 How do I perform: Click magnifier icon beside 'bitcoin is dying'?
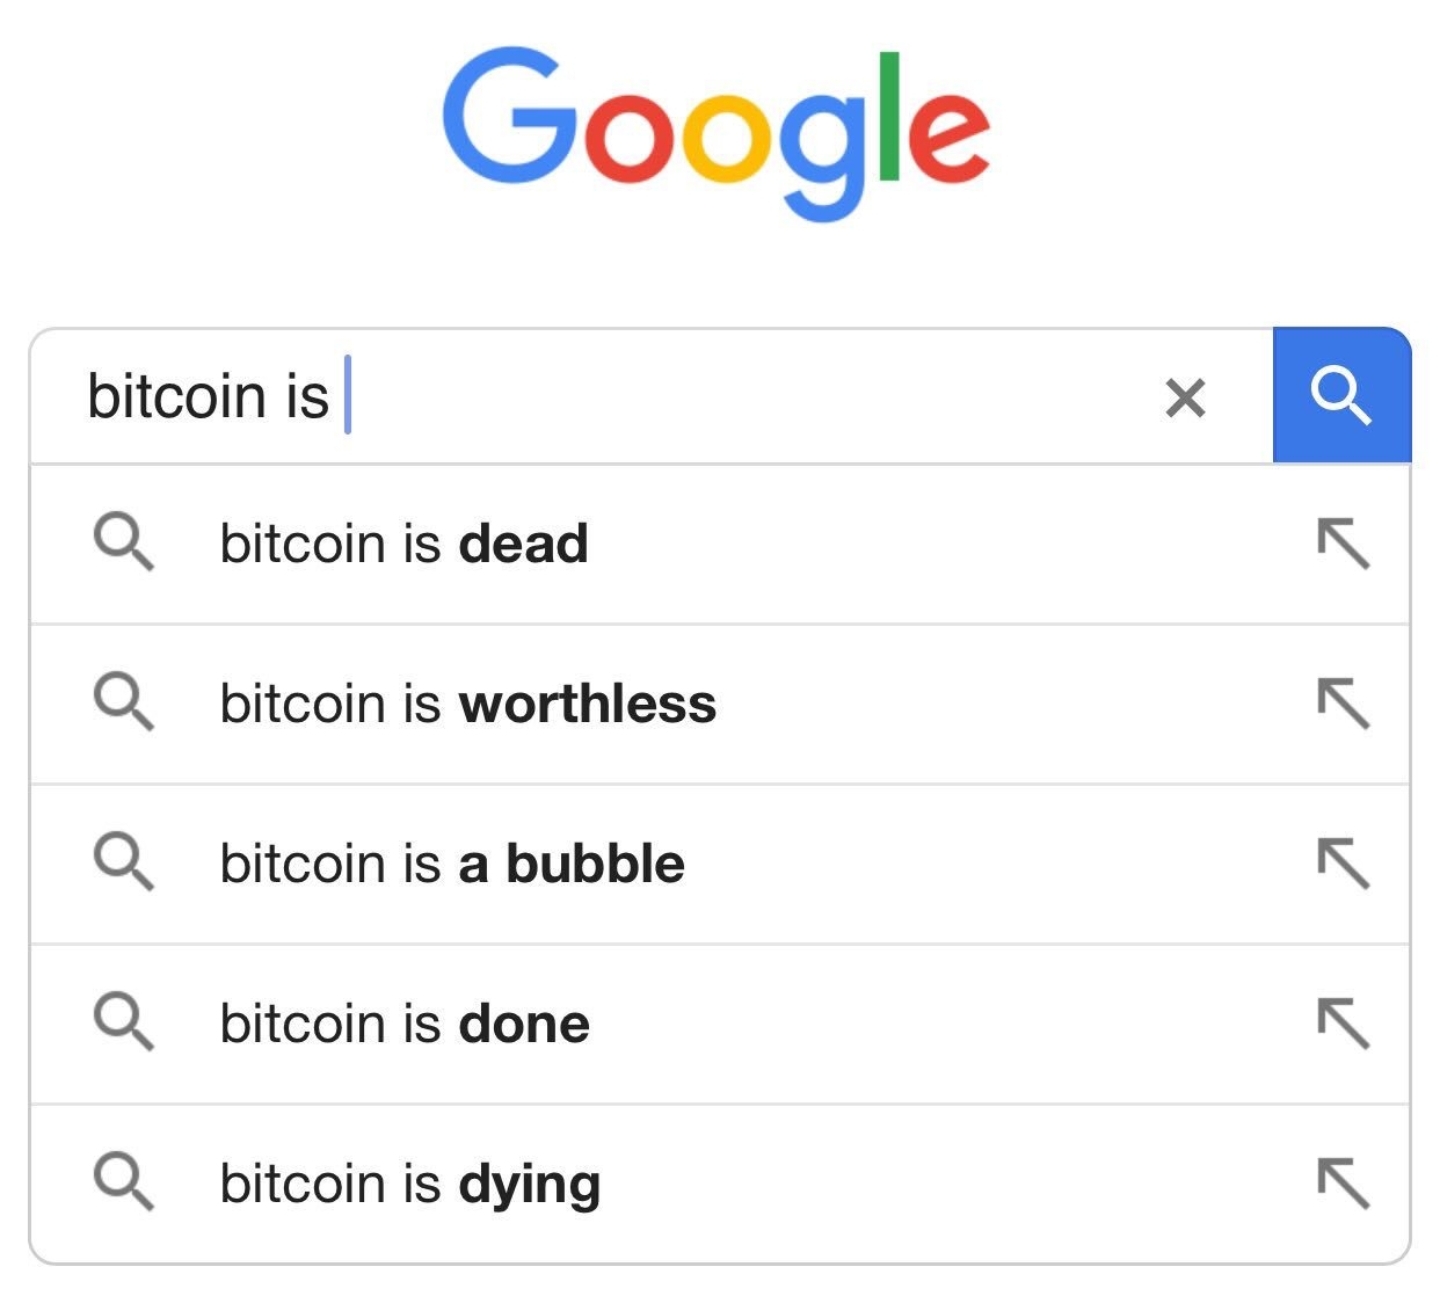click(124, 1182)
